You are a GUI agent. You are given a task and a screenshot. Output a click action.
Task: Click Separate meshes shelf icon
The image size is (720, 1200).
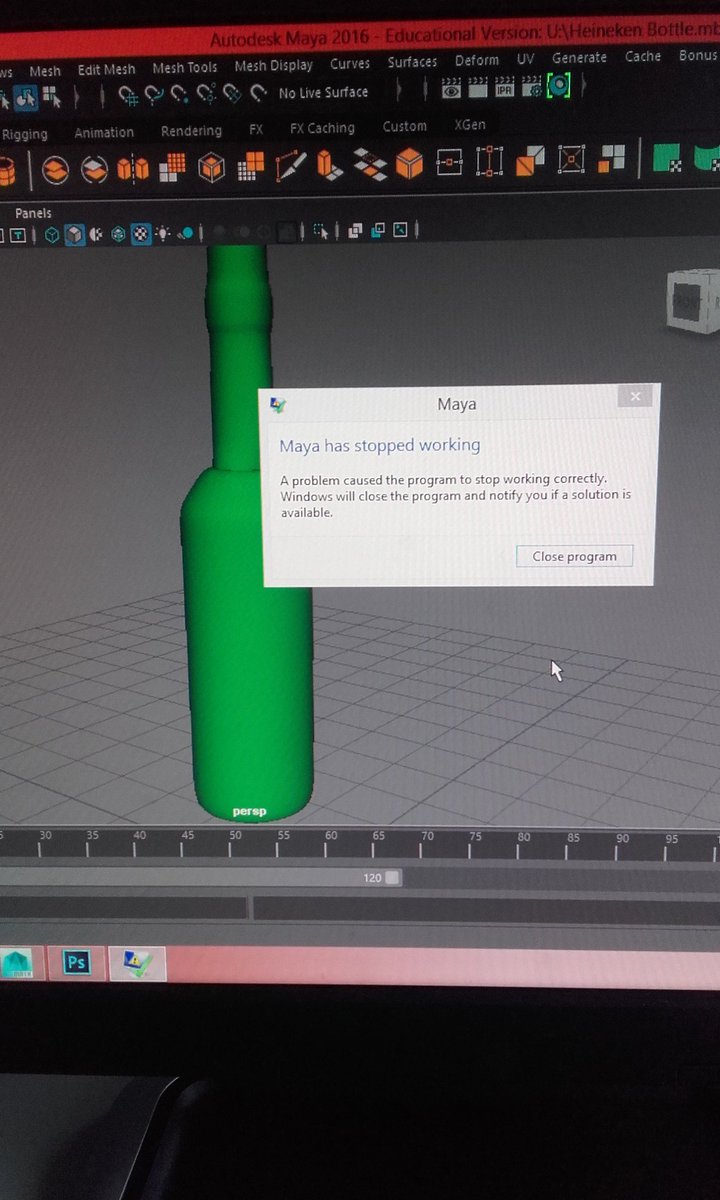pyautogui.click(x=94, y=169)
